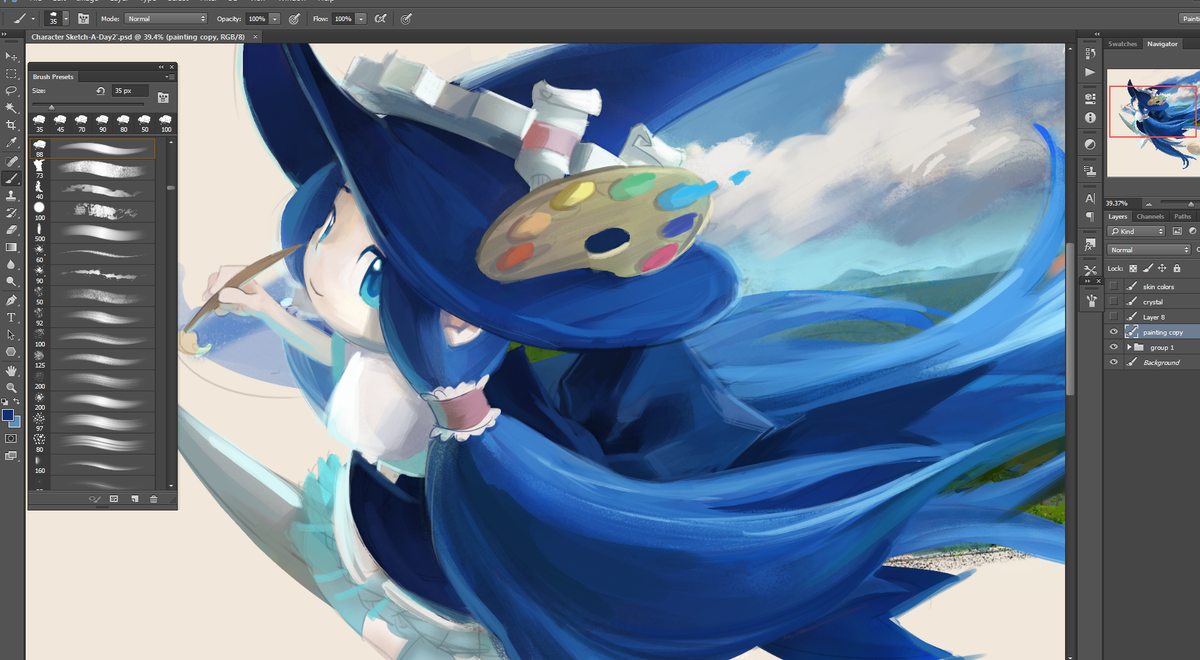This screenshot has width=1200, height=660.
Task: Open brush preset picker arrow
Action: click(x=66, y=18)
